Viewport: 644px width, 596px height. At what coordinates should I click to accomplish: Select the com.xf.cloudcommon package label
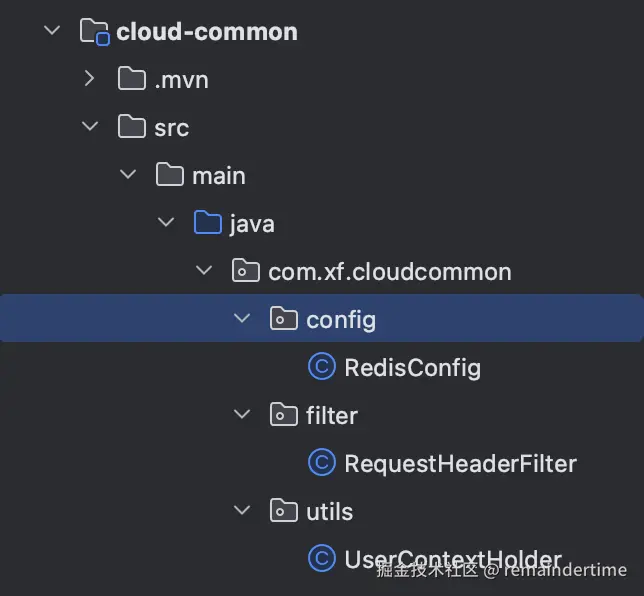(390, 271)
